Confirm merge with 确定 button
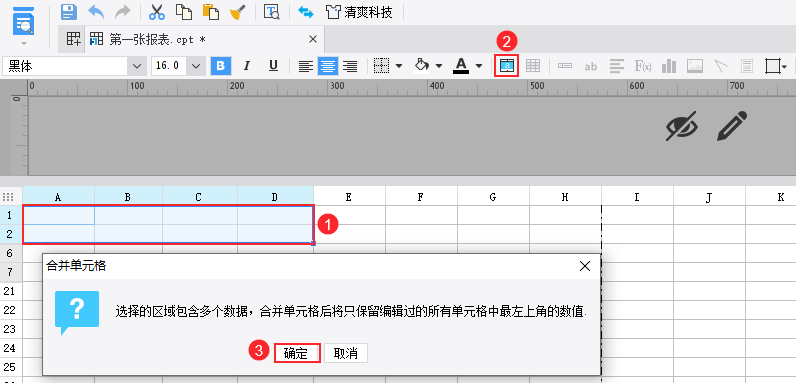The image size is (796, 383). 296,354
